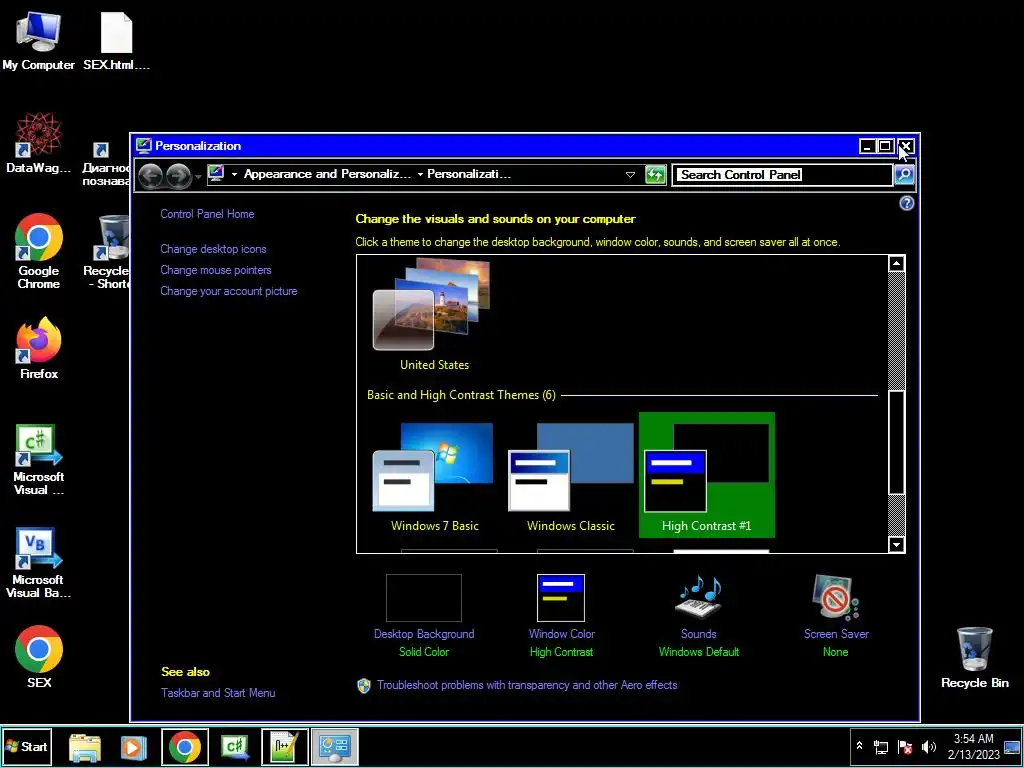Show hidden system tray icons

click(x=859, y=746)
